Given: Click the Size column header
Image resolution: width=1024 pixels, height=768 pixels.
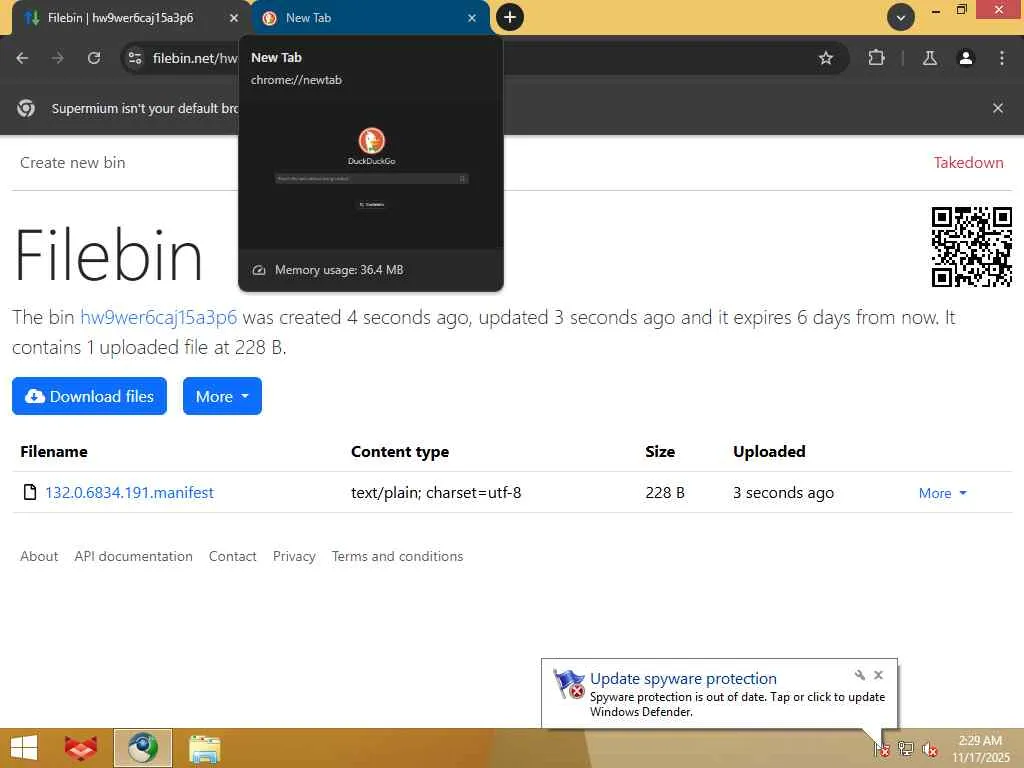Looking at the screenshot, I should coord(660,451).
